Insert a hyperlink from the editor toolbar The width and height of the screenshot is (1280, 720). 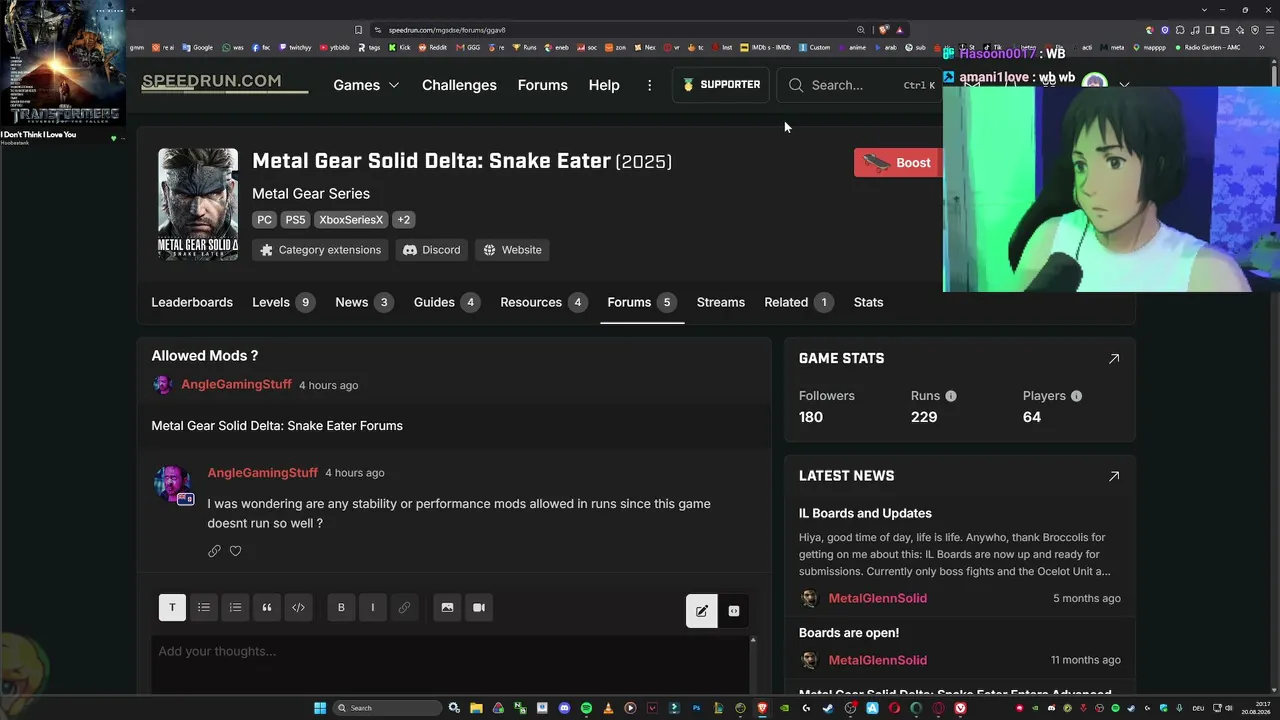(x=404, y=607)
